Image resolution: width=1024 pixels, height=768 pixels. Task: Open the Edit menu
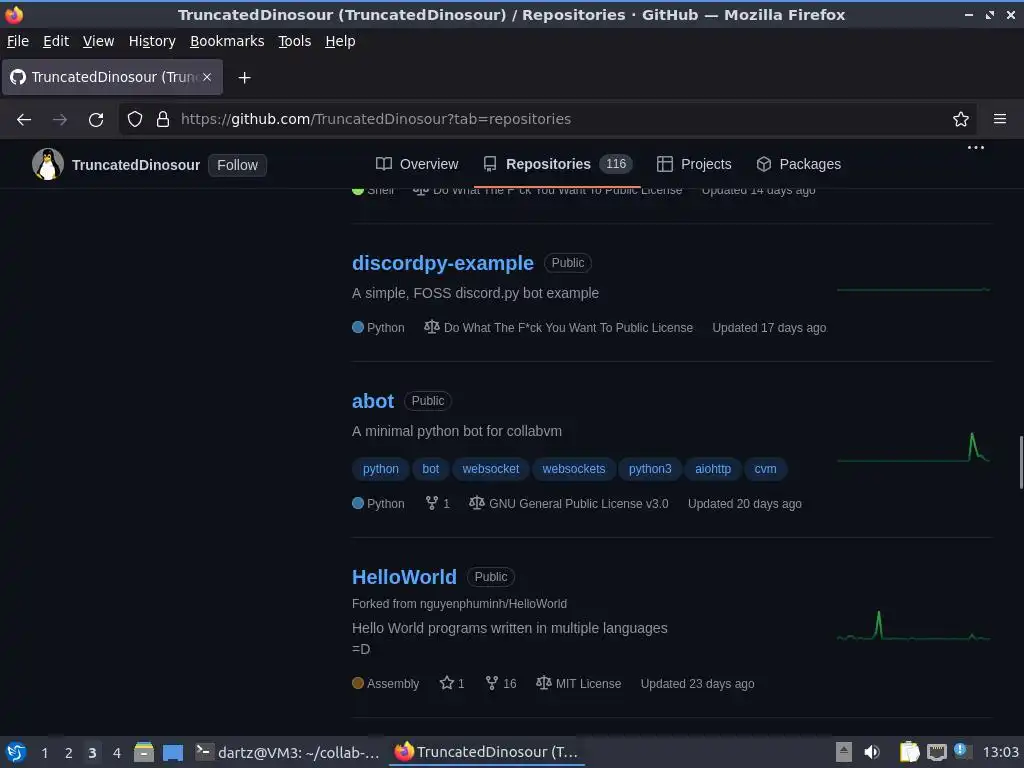(x=56, y=41)
